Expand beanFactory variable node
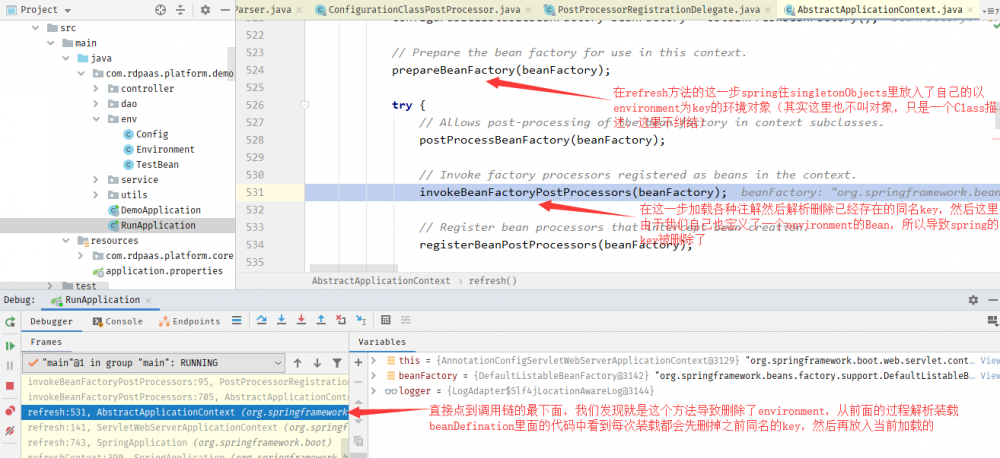 pos(374,376)
